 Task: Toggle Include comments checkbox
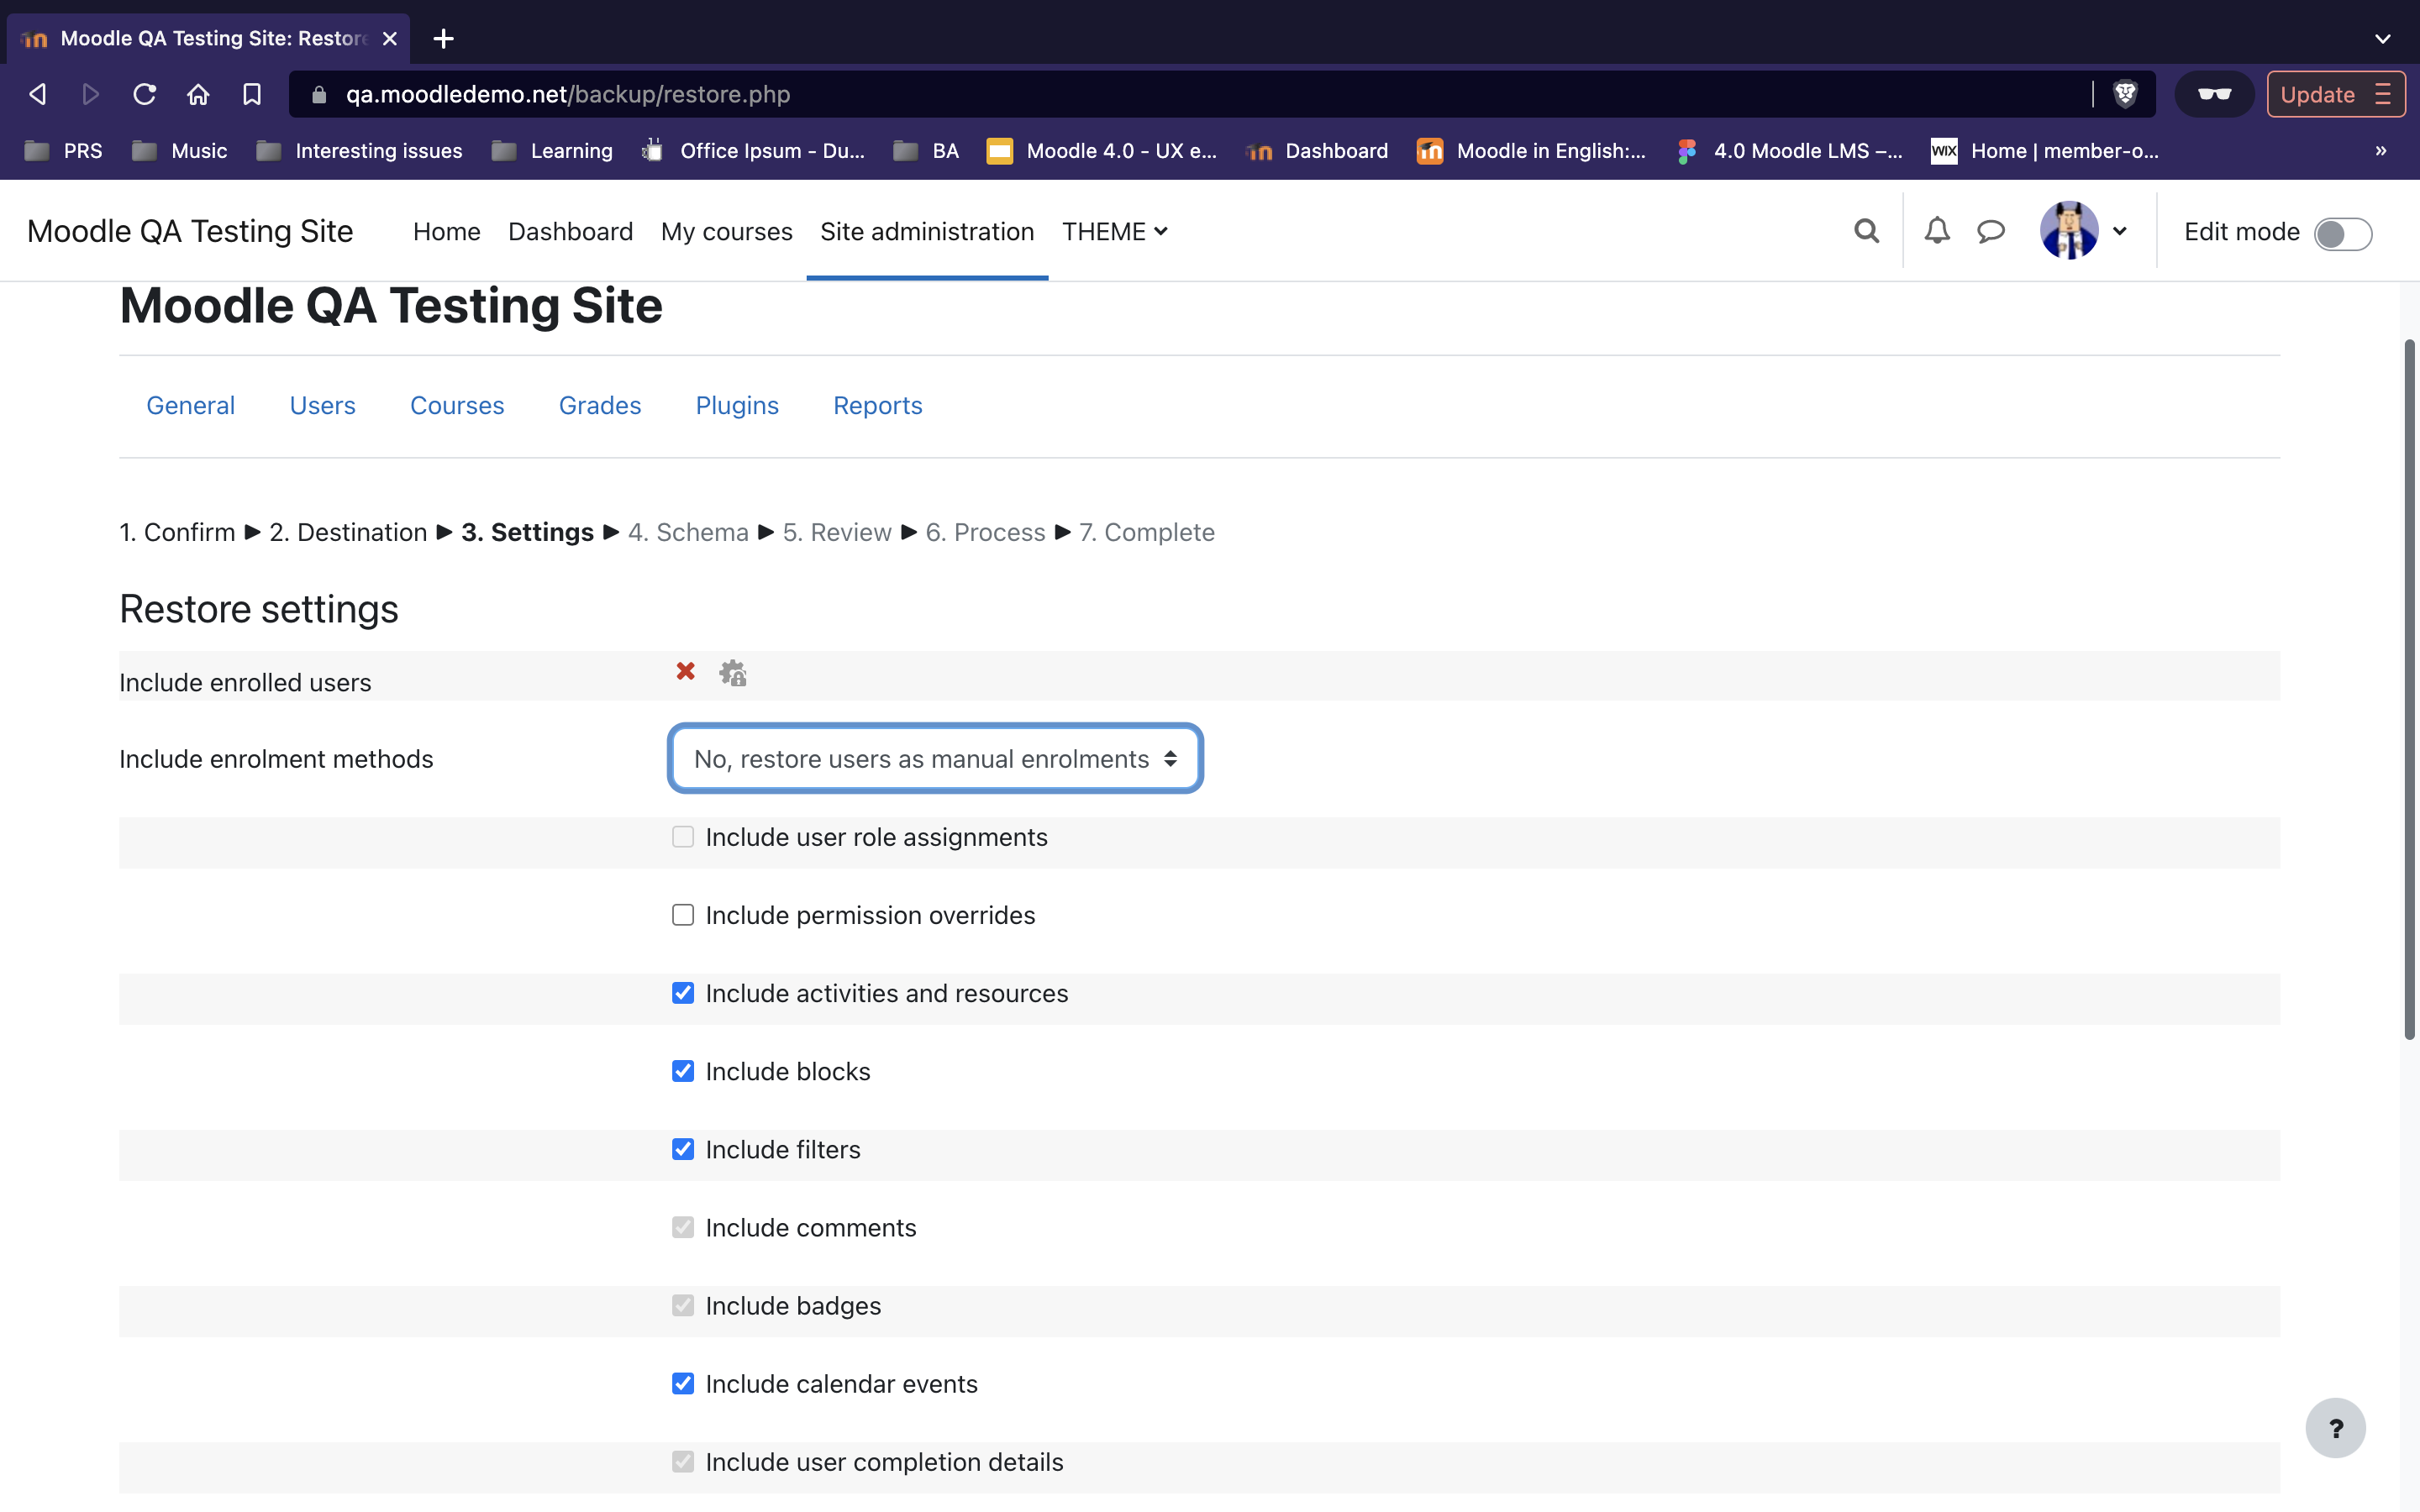pyautogui.click(x=683, y=1227)
